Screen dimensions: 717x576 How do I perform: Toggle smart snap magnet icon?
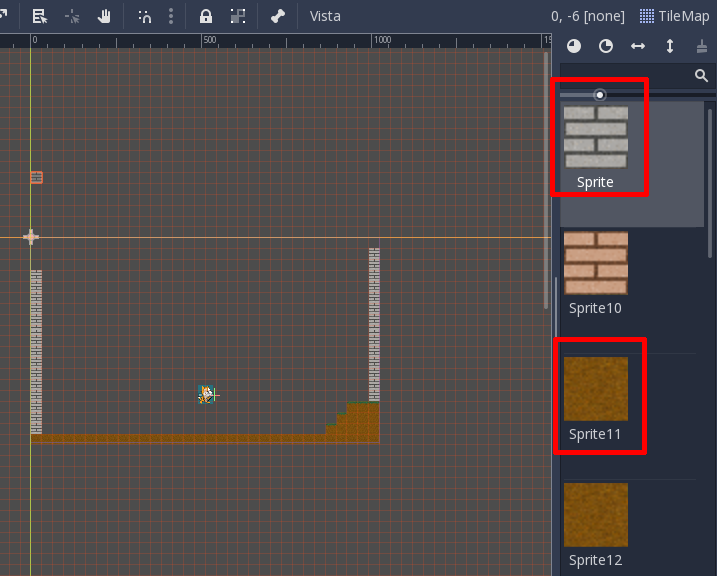pyautogui.click(x=145, y=17)
